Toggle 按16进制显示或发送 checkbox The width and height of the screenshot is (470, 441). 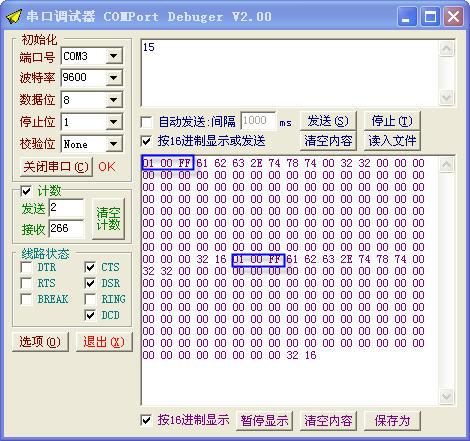click(x=146, y=141)
